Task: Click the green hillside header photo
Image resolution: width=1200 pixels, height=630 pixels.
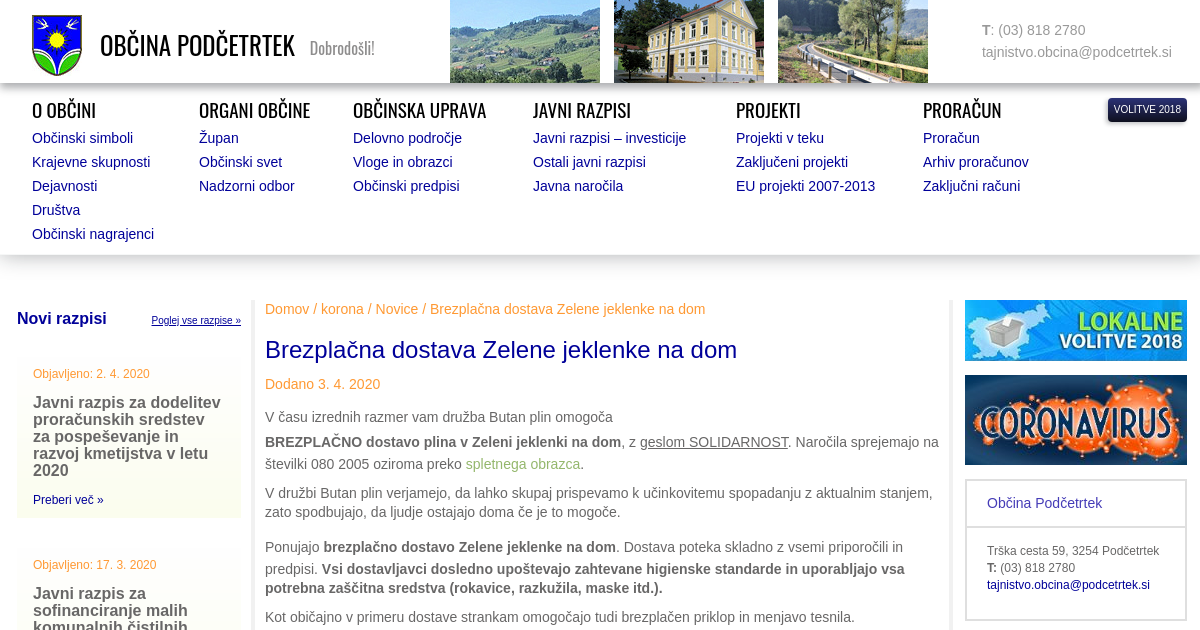Action: pos(524,42)
